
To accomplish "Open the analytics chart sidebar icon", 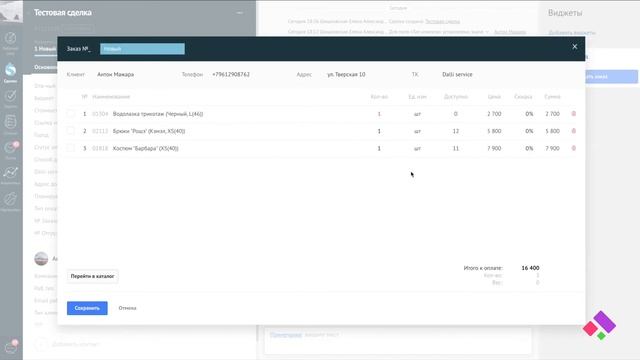I will click(x=11, y=173).
